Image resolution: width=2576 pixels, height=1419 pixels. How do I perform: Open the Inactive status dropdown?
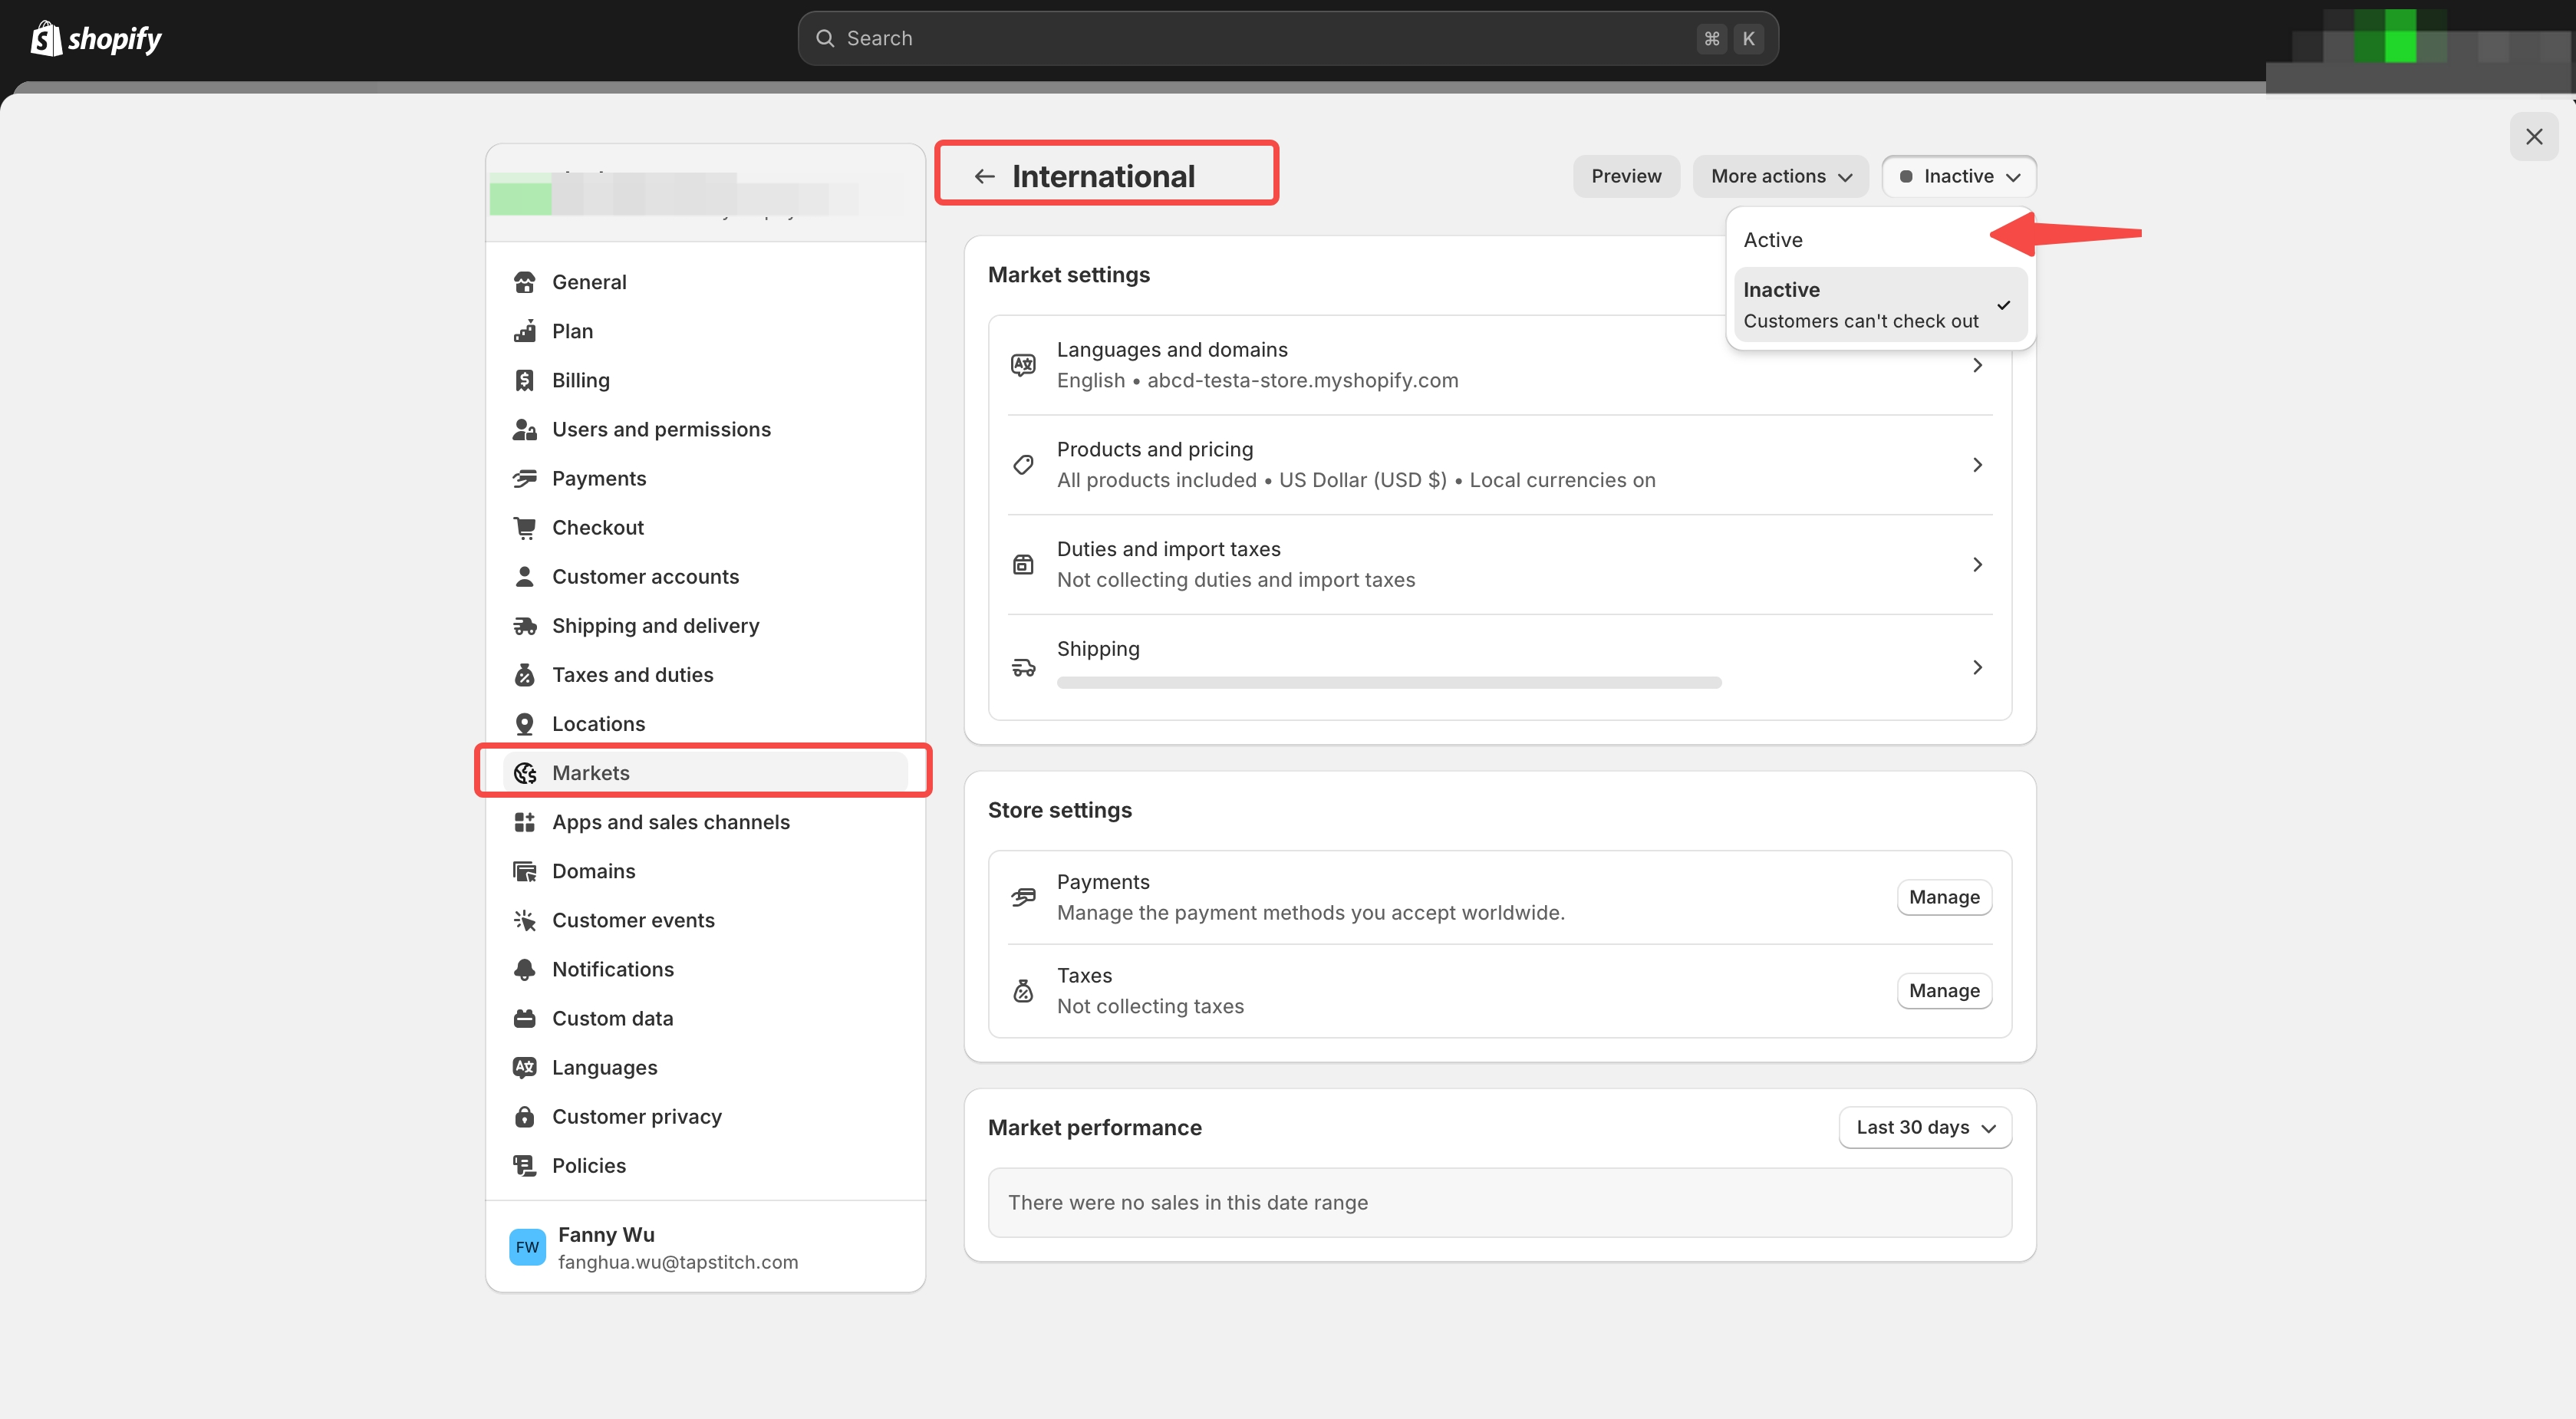[1958, 176]
